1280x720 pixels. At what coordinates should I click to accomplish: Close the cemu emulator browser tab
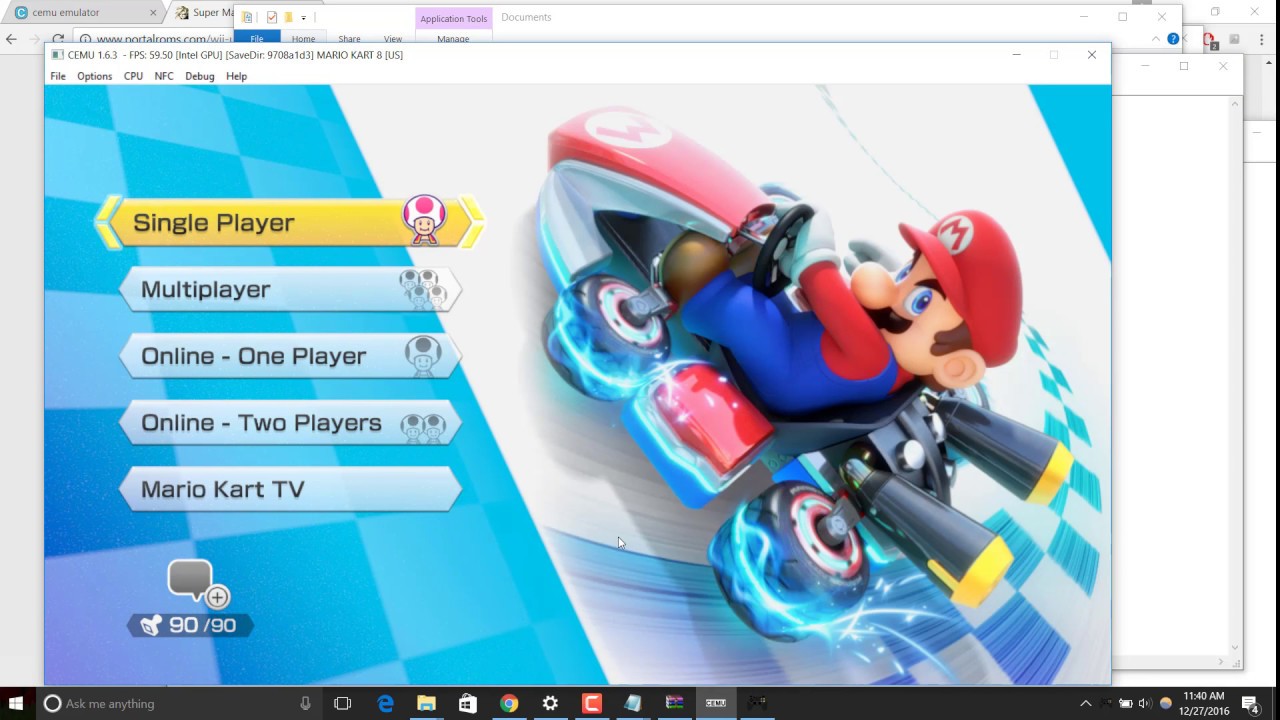point(154,13)
